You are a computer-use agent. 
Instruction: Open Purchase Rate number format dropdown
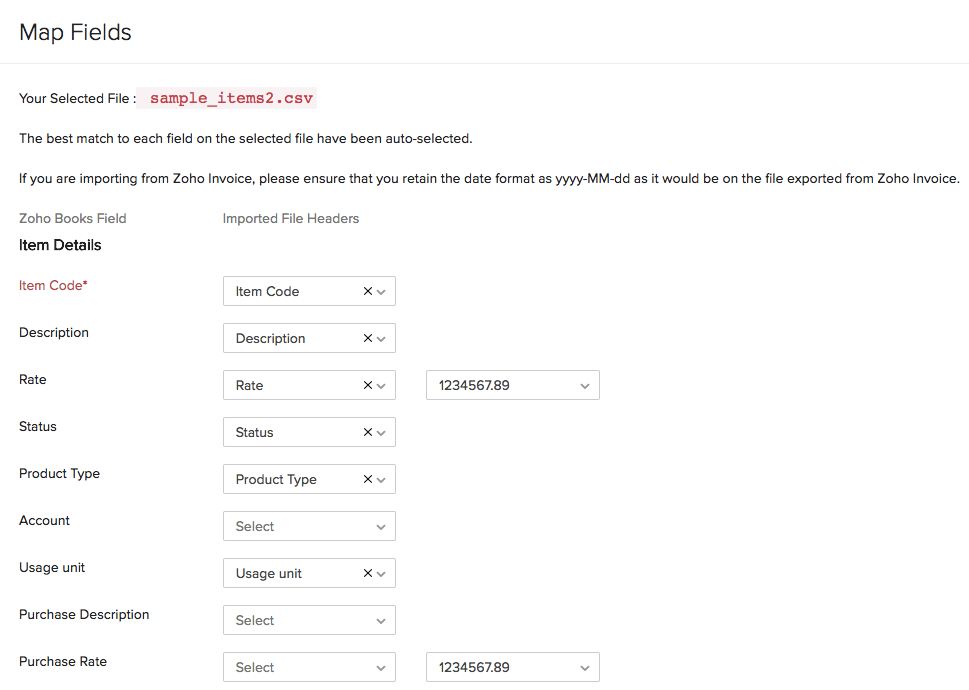pos(512,667)
